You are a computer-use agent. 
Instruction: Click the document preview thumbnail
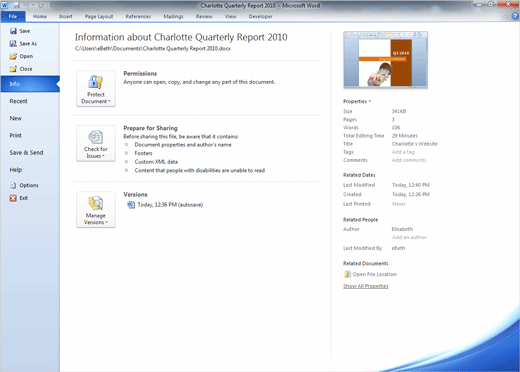pyautogui.click(x=386, y=60)
